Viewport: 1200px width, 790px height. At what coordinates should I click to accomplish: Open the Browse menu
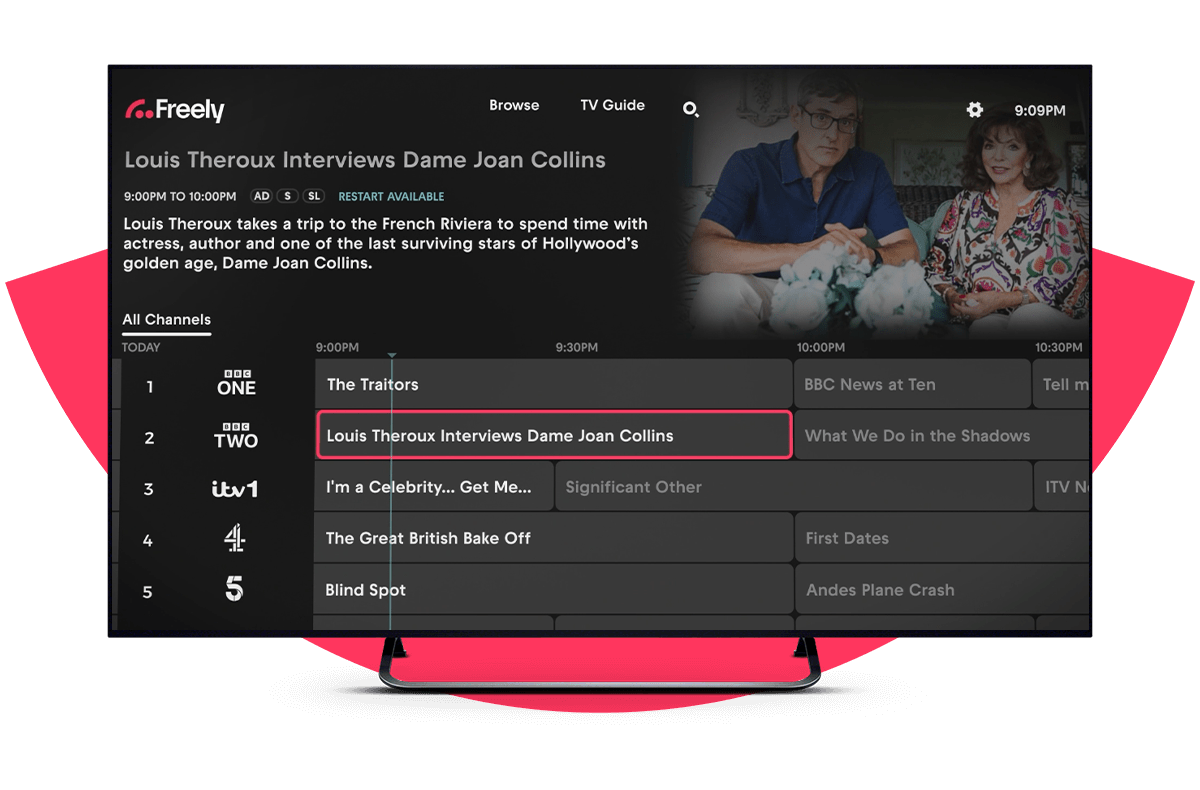coord(514,105)
